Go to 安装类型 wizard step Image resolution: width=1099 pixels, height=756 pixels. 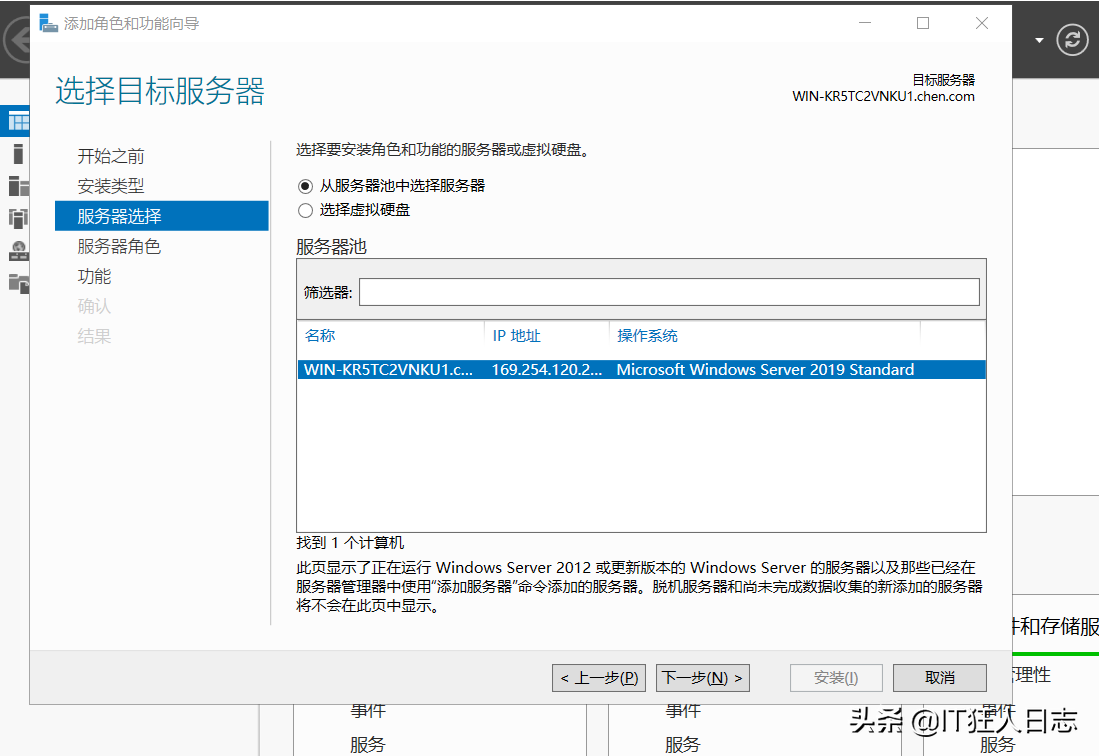click(x=111, y=186)
